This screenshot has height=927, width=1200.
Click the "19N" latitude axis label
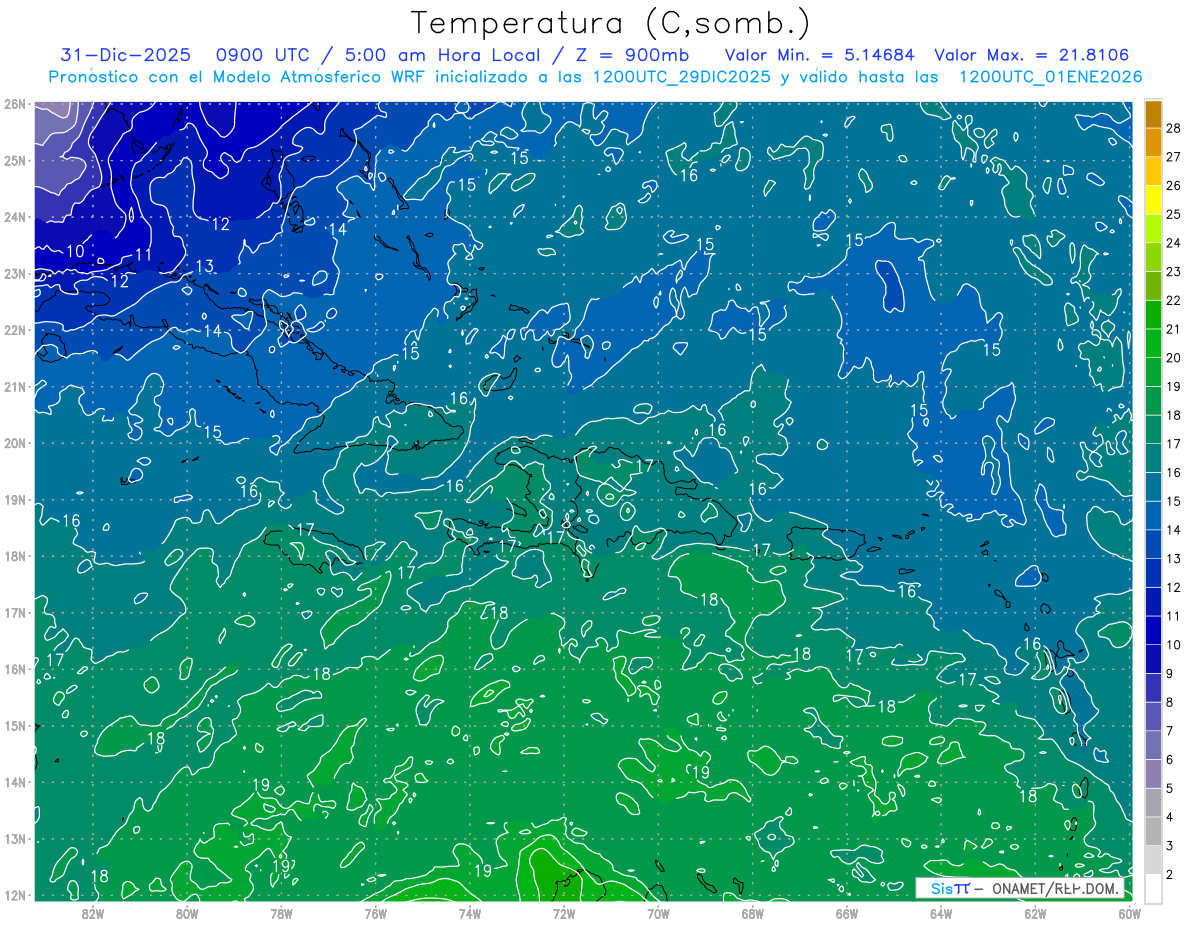[x=14, y=499]
